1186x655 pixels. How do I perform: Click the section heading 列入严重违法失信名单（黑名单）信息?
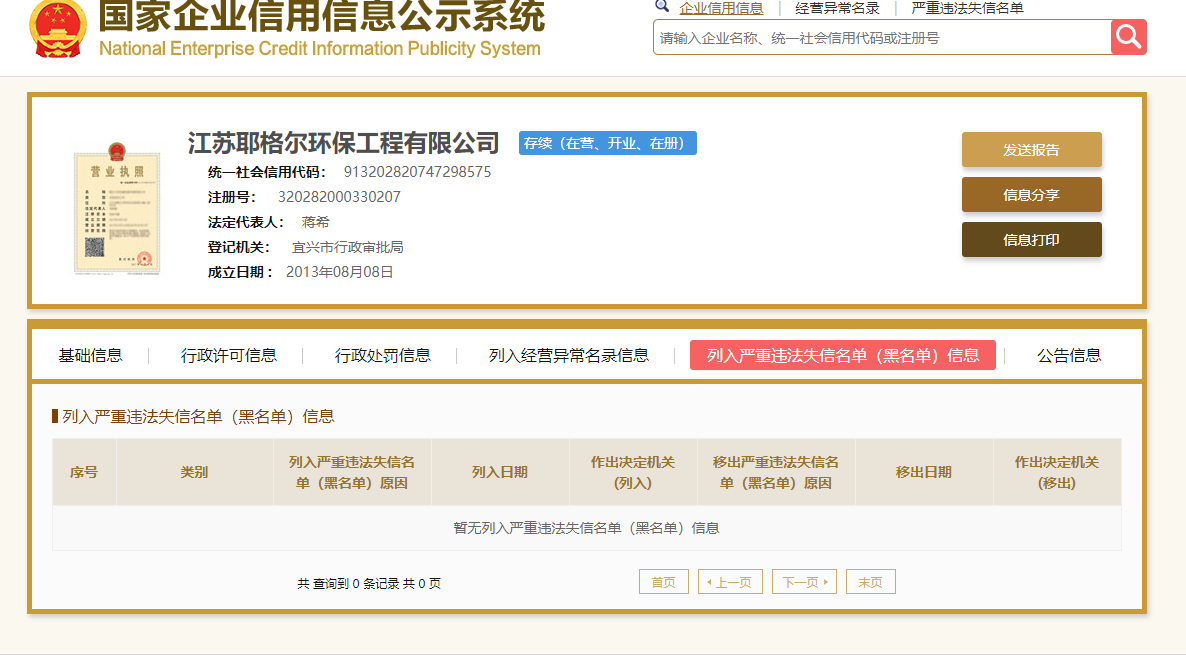tap(198, 416)
